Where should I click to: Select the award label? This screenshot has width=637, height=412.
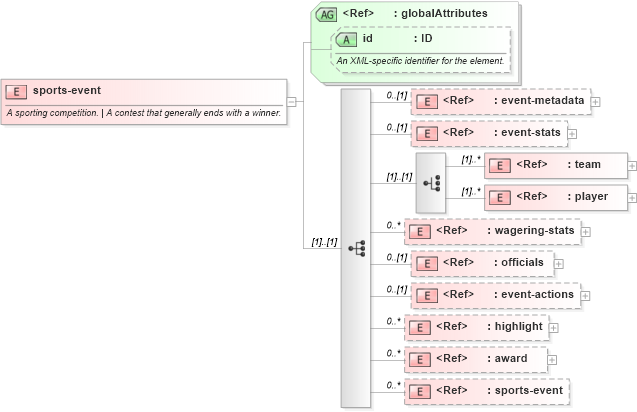coord(511,358)
